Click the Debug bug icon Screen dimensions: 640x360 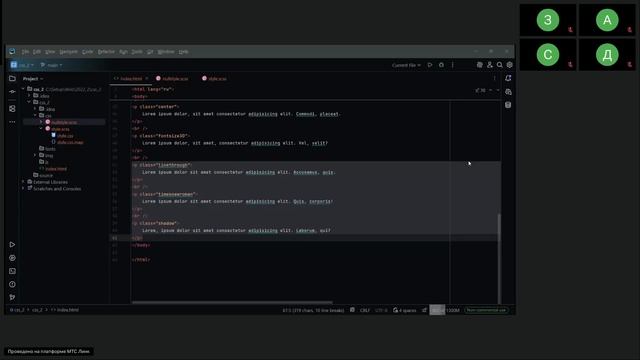coord(441,65)
